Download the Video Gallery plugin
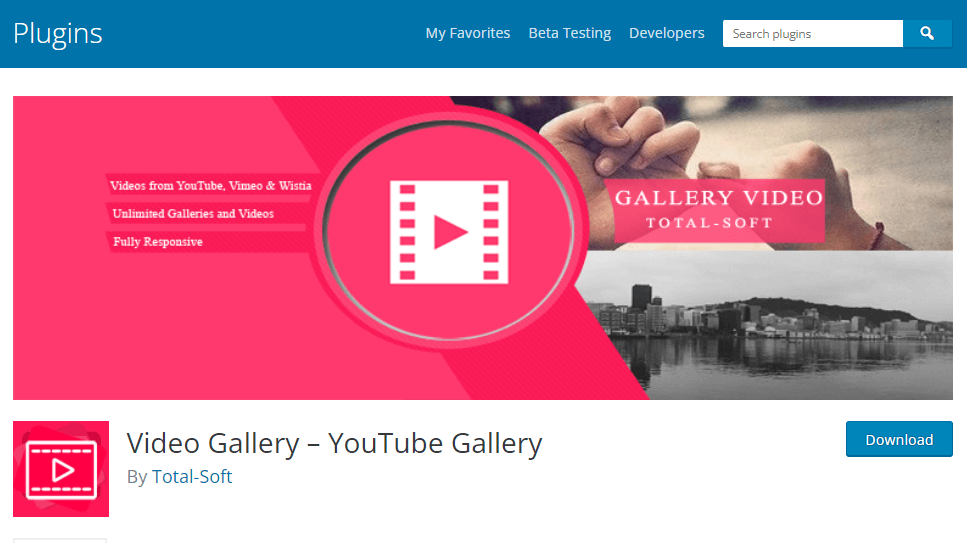This screenshot has height=543, width=967. click(899, 439)
